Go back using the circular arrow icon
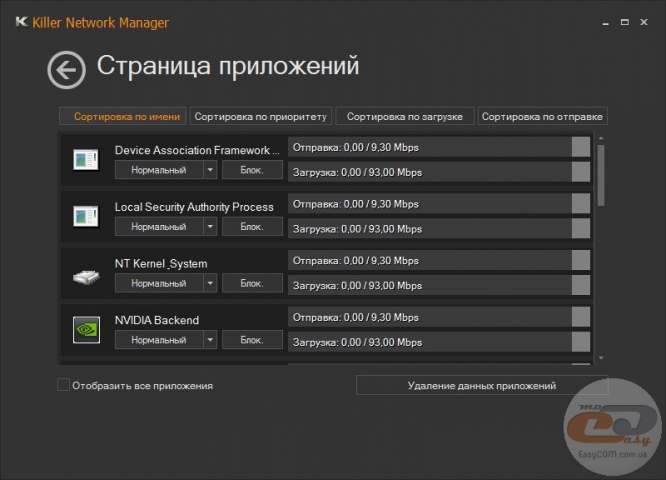This screenshot has width=666, height=480. pos(66,70)
